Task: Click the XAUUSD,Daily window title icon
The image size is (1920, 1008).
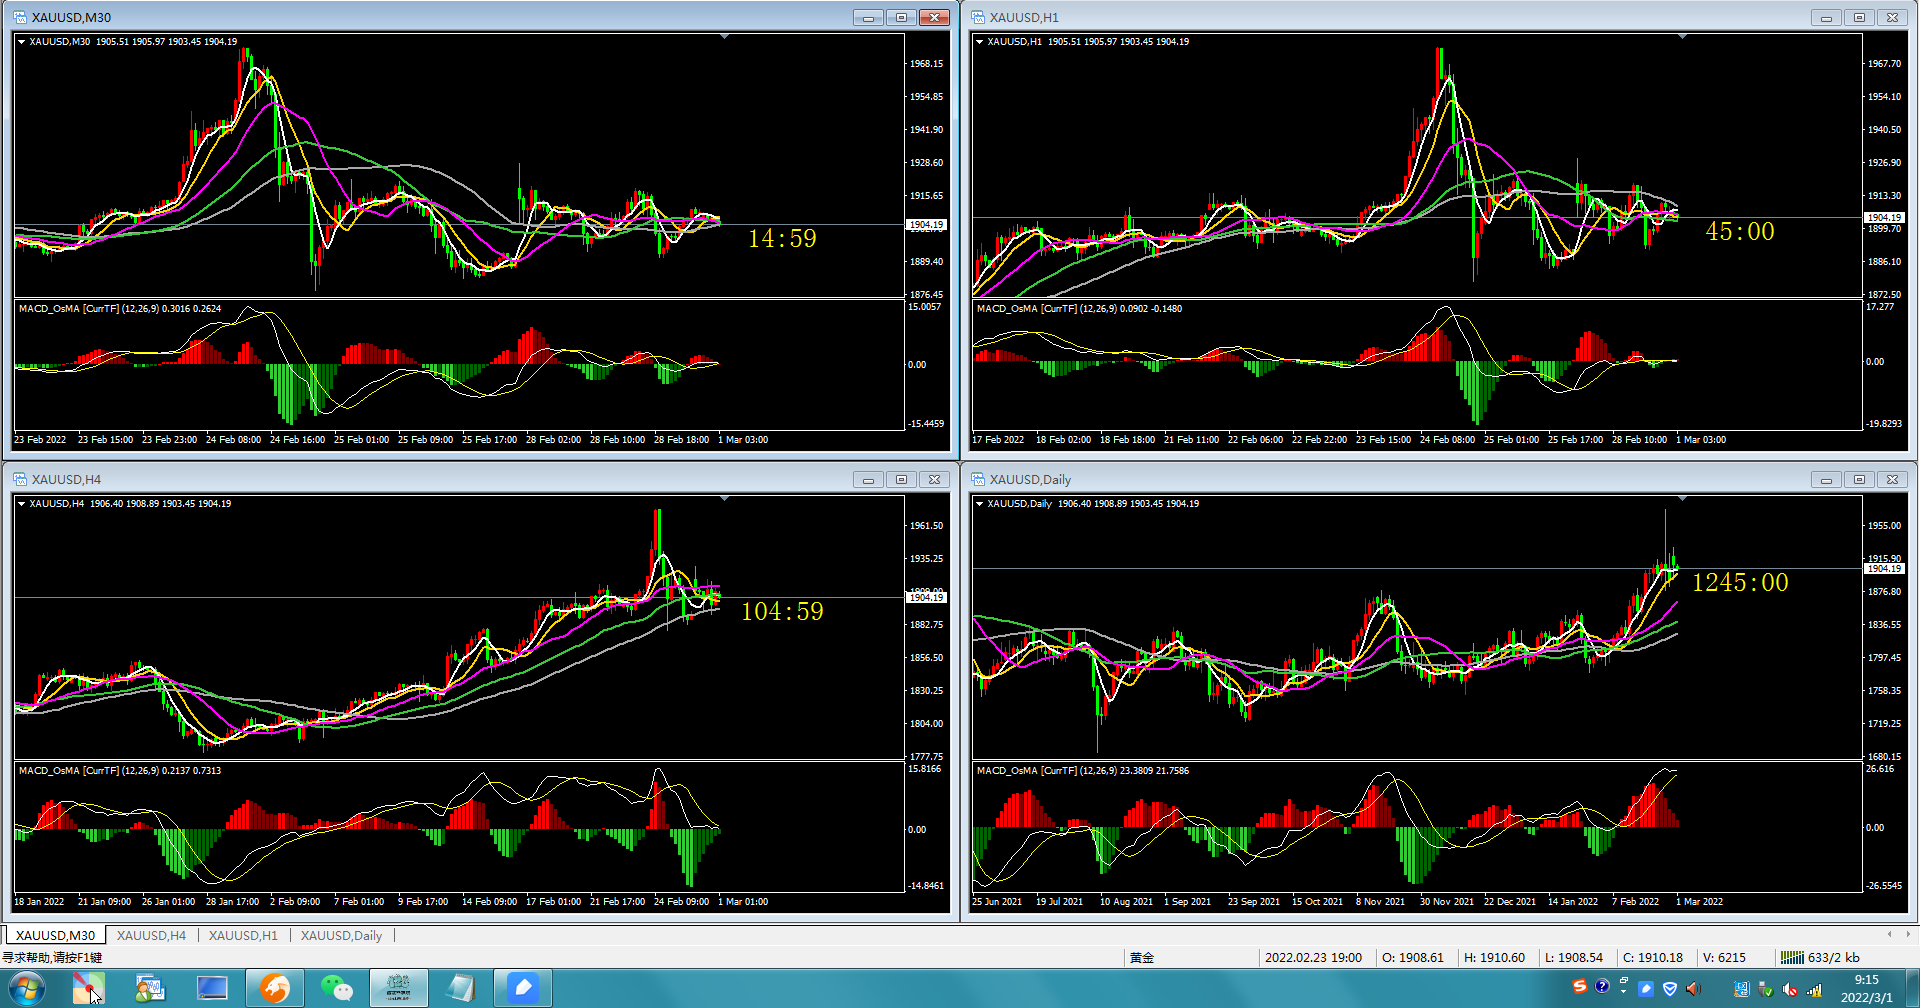Action: pyautogui.click(x=978, y=479)
